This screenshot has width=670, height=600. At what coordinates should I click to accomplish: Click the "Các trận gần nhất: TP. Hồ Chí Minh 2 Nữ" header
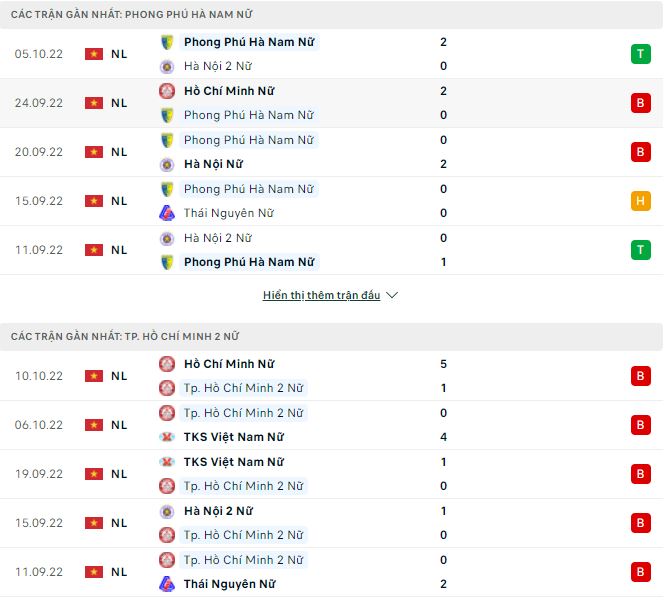(125, 337)
